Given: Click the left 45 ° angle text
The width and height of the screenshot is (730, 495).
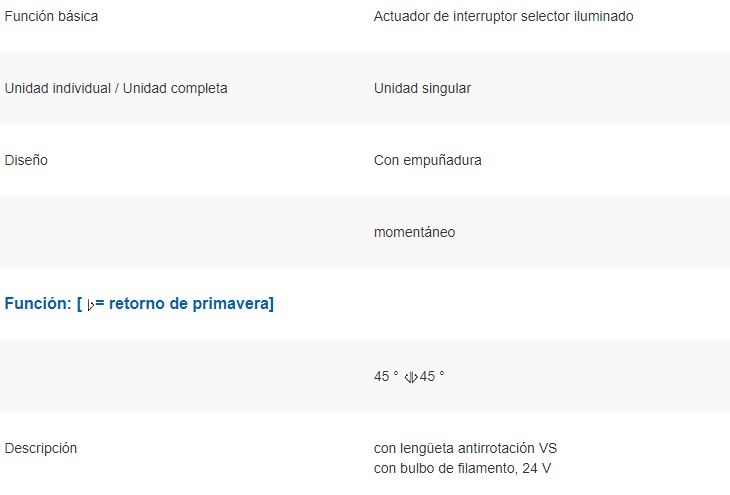Looking at the screenshot, I should (x=386, y=376).
